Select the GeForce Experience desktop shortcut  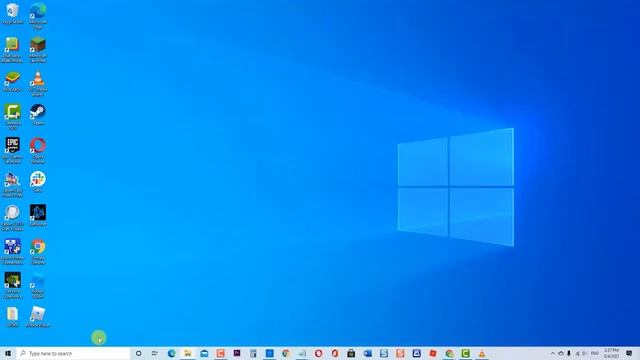[12, 285]
